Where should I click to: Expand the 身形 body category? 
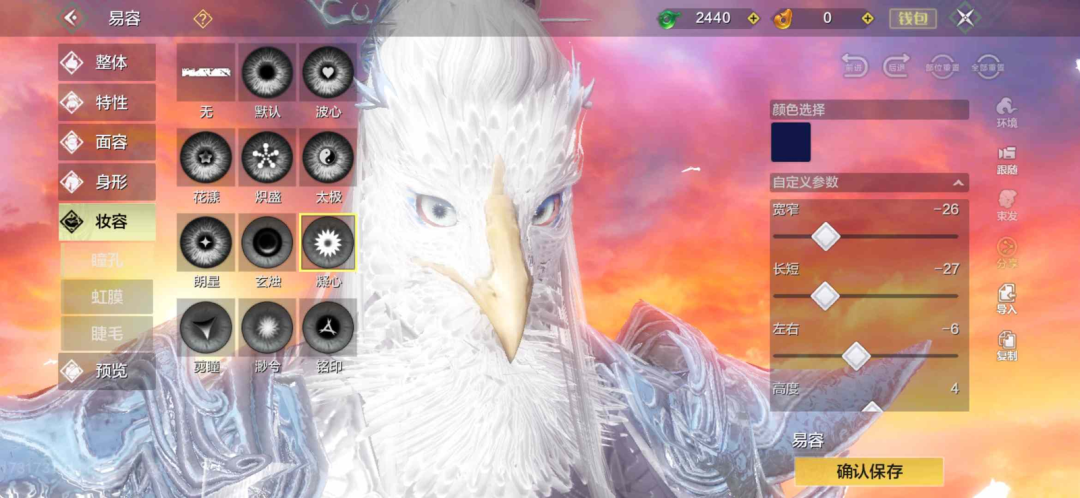pos(107,182)
